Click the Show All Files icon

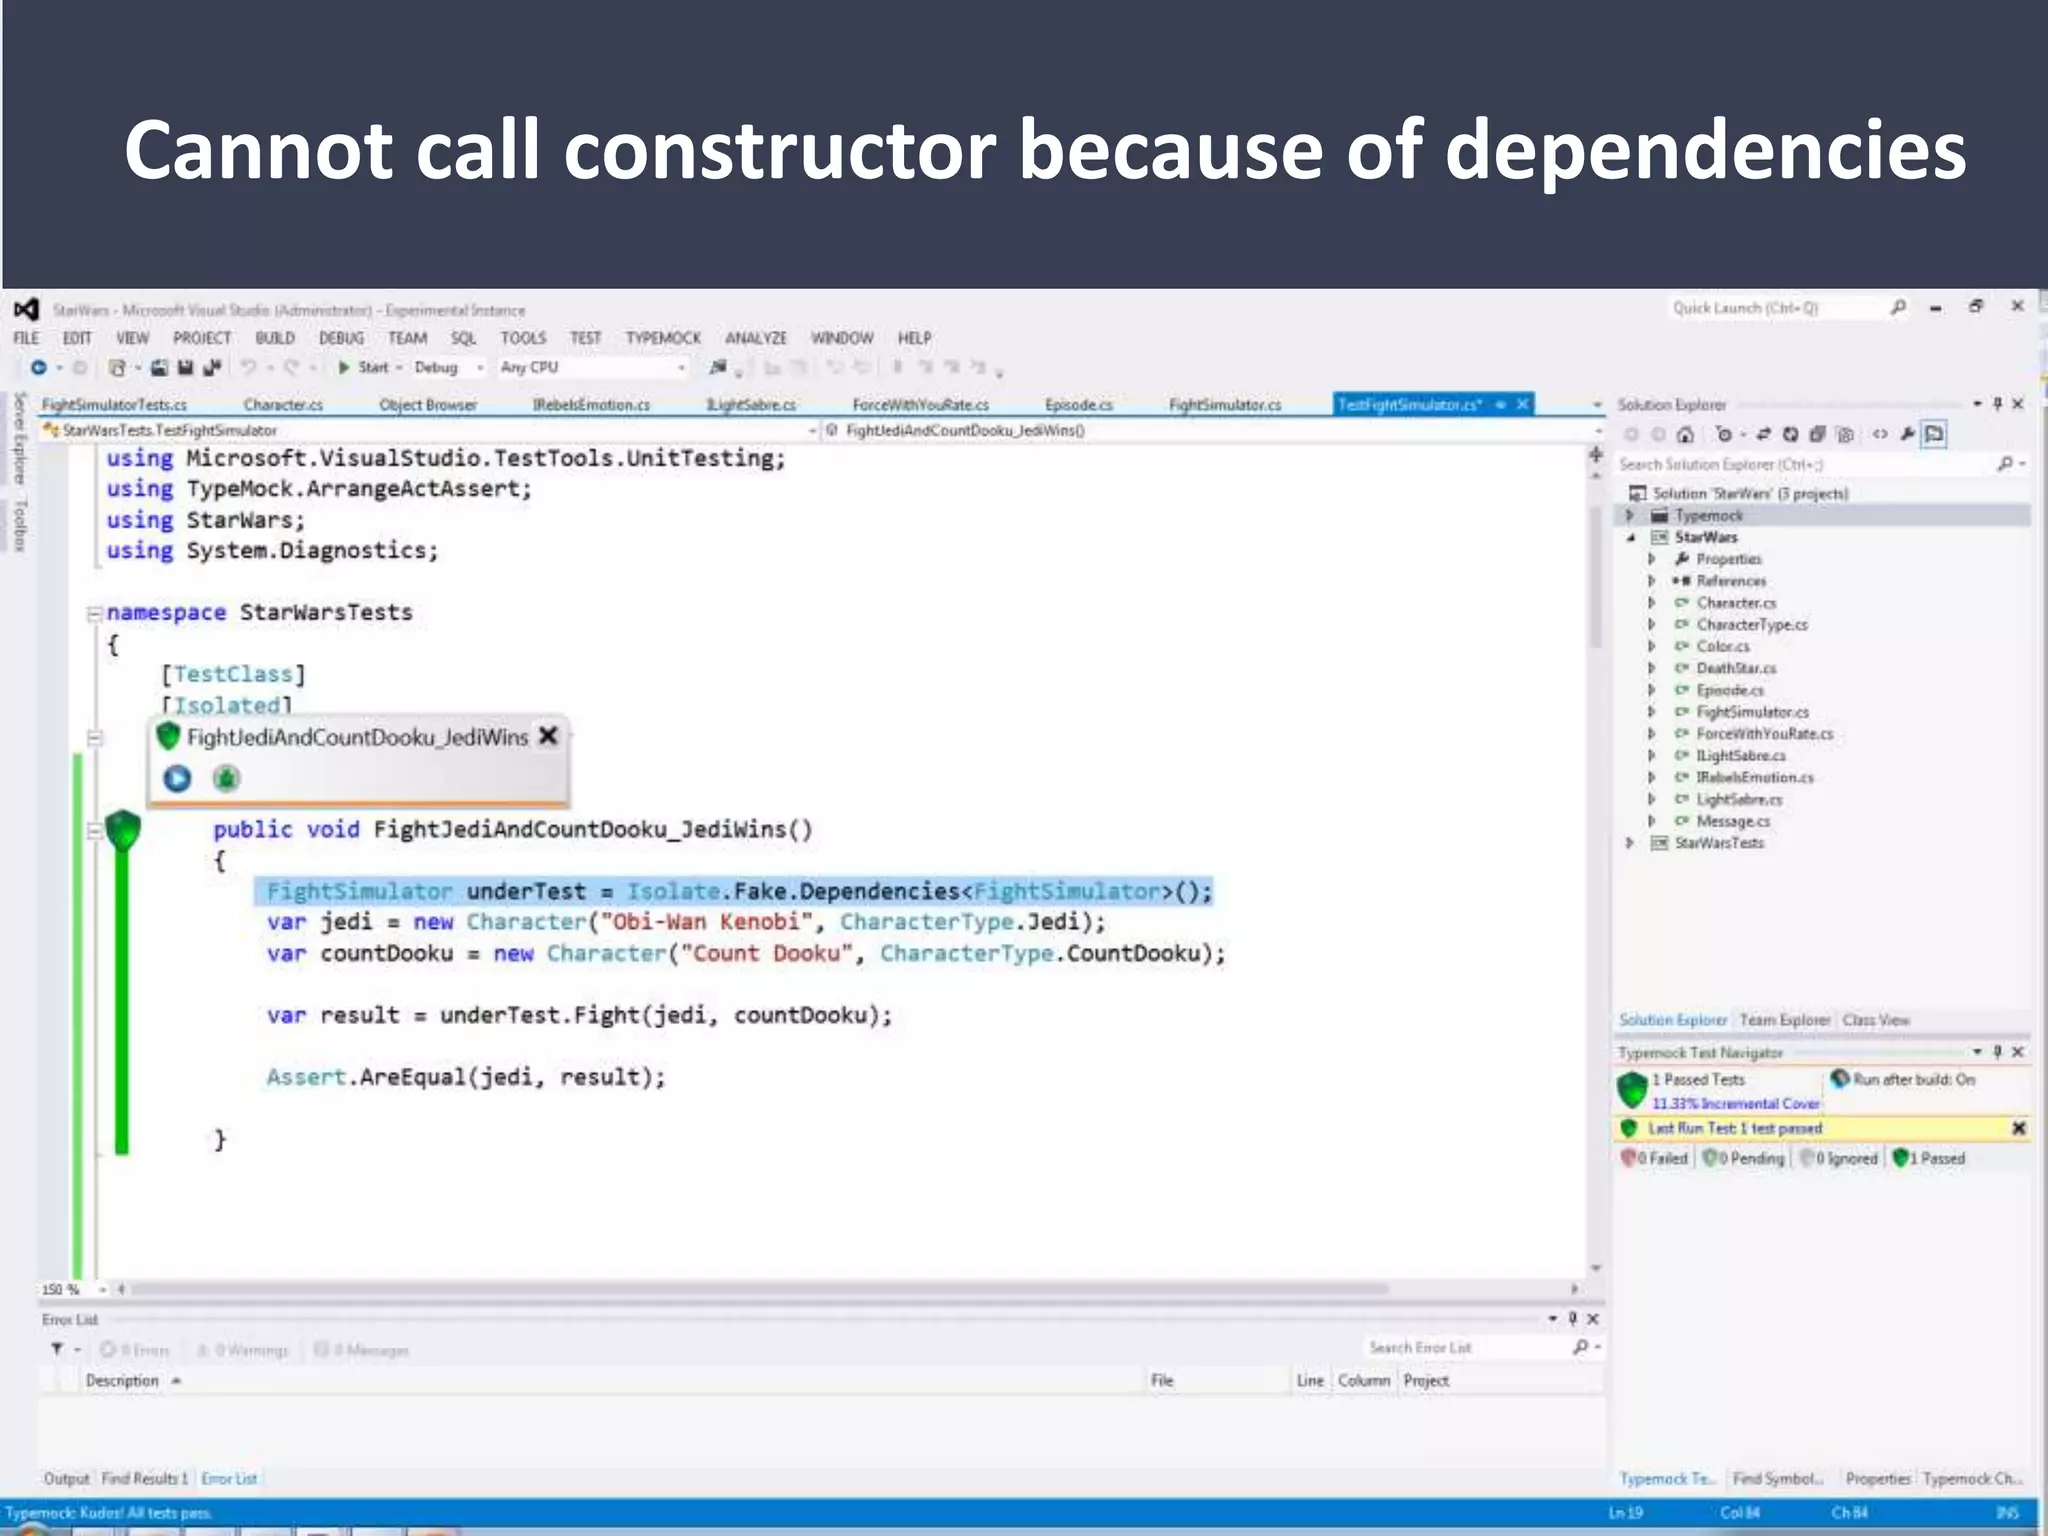(1845, 434)
